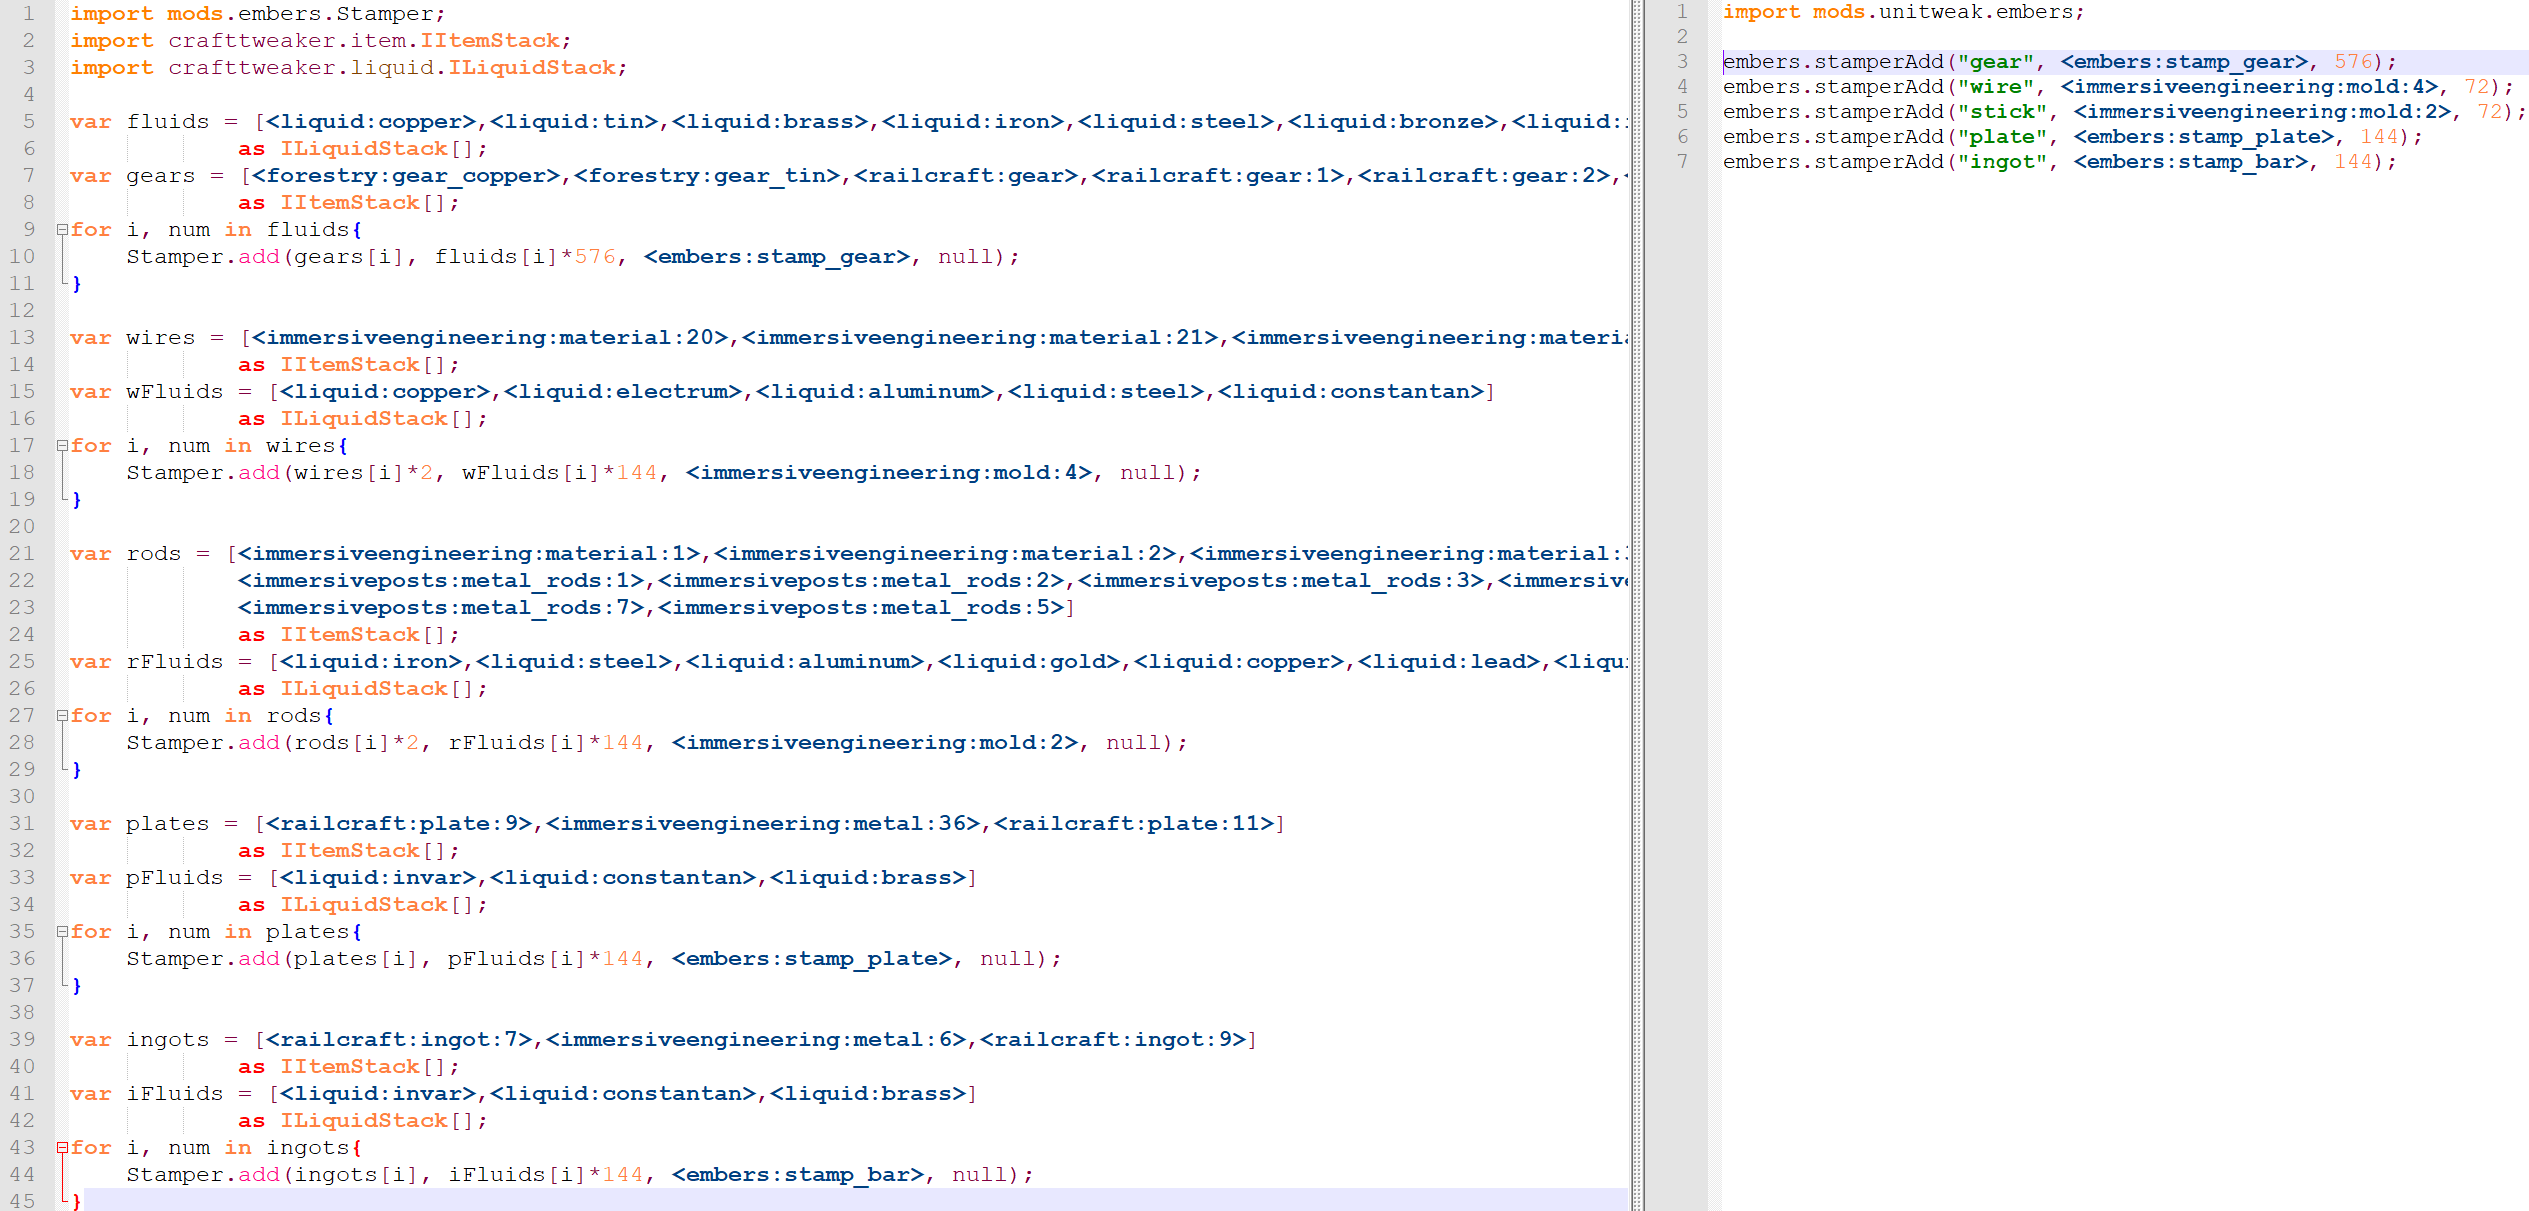This screenshot has height=1211, width=2529.
Task: Click '<railcraft:plate:9>' in plates array
Action: click(398, 824)
